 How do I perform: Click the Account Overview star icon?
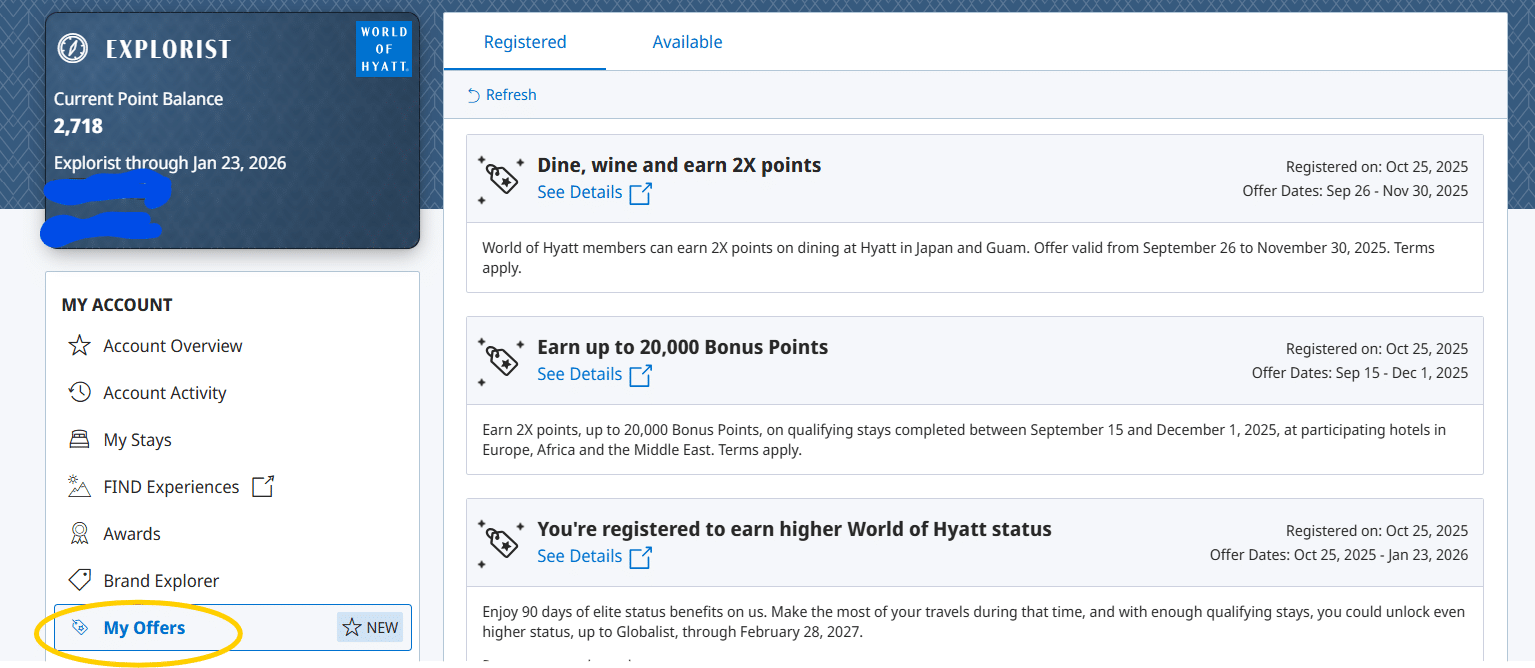[79, 346]
